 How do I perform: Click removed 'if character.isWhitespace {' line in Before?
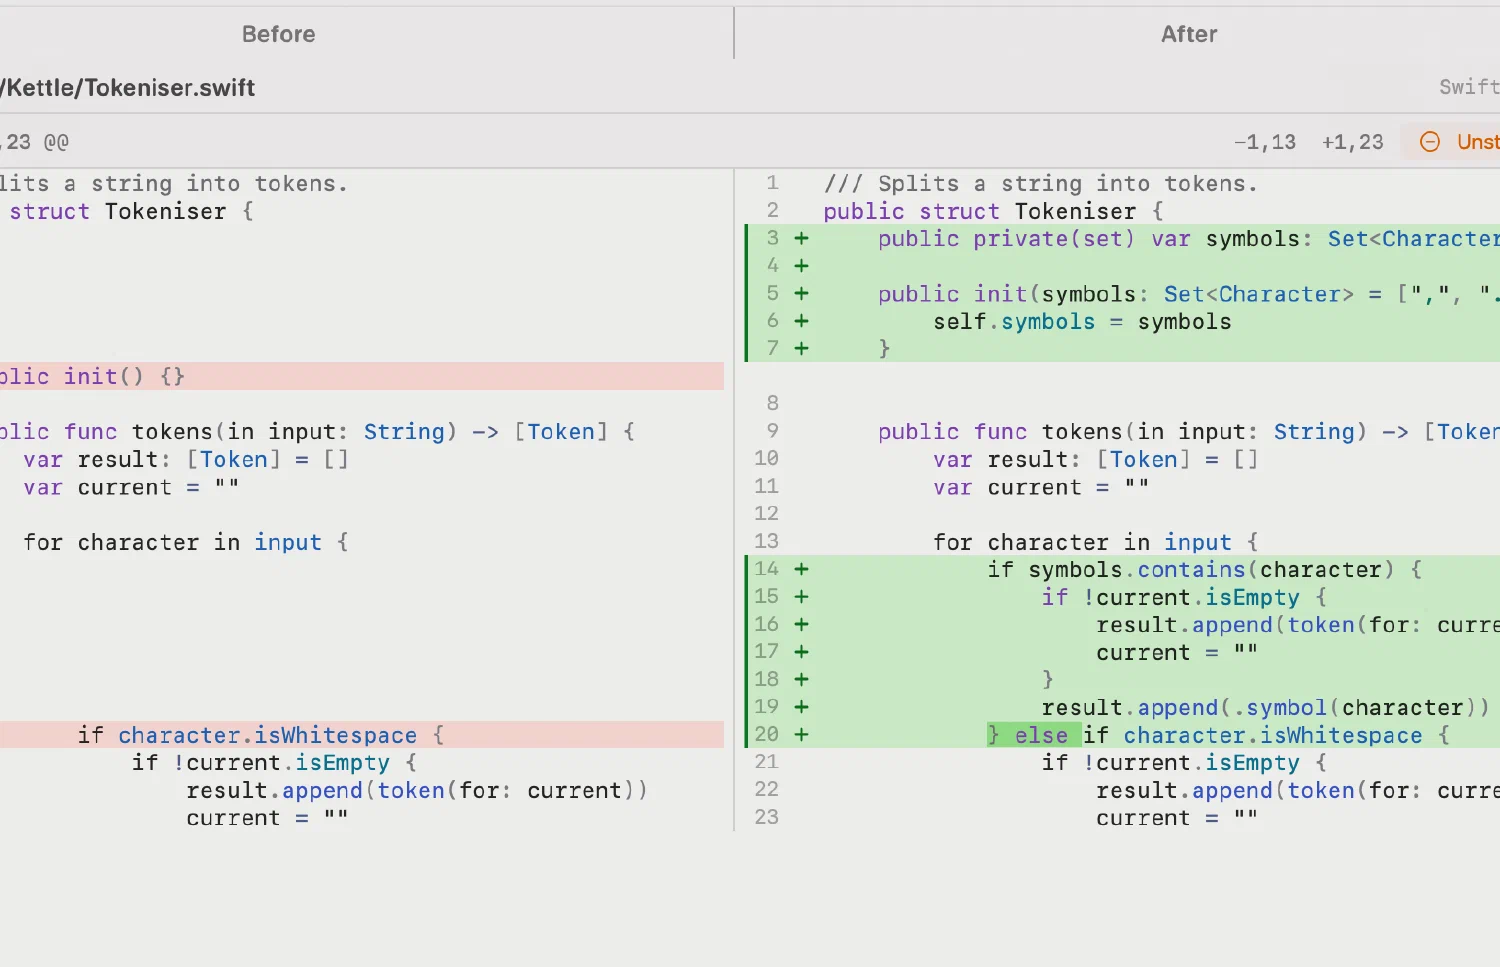point(362,735)
